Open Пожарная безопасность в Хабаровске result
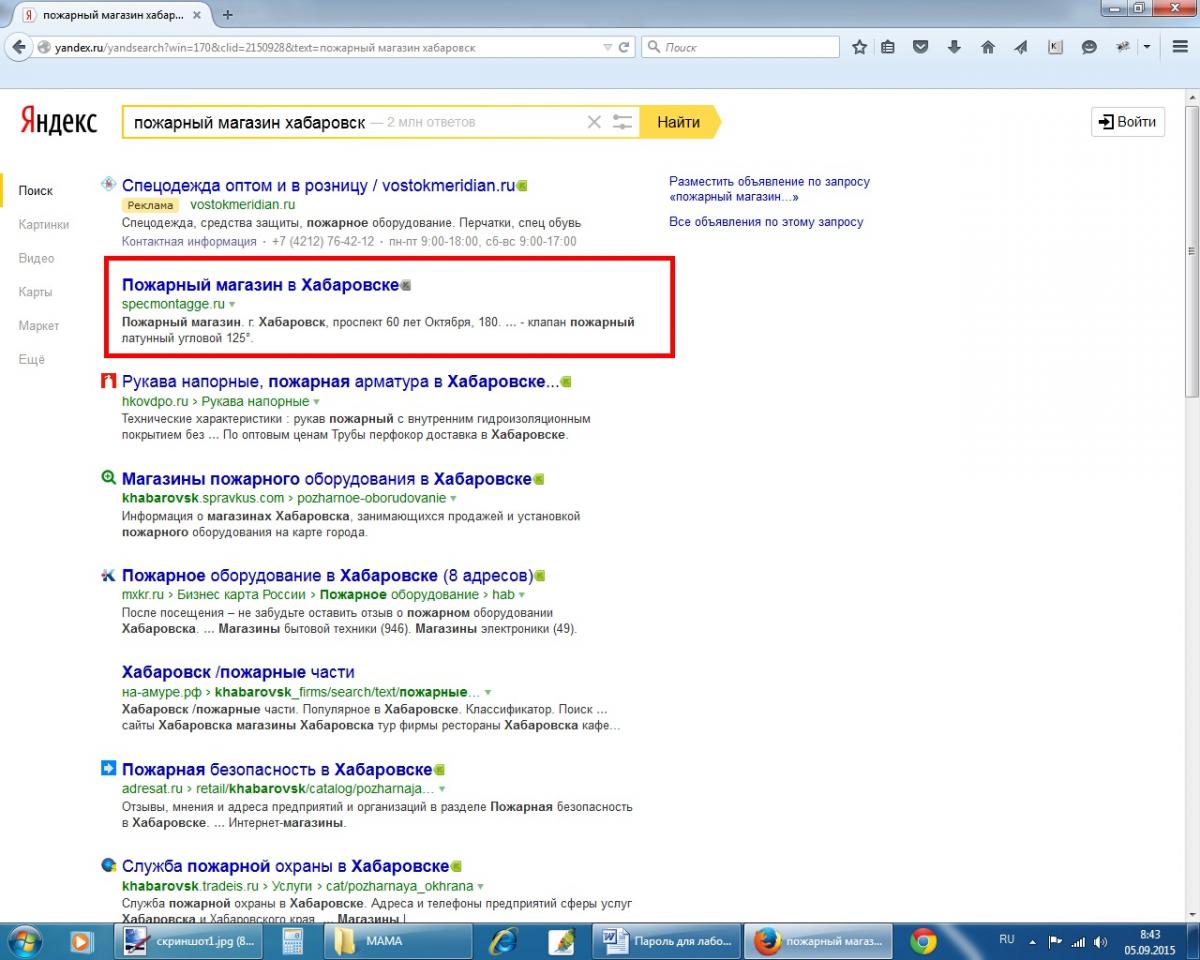The width and height of the screenshot is (1200, 960). tap(277, 770)
